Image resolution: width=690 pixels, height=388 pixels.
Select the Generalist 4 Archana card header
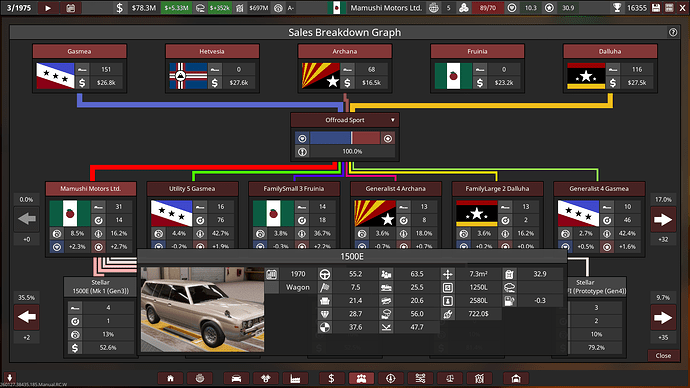(396, 189)
